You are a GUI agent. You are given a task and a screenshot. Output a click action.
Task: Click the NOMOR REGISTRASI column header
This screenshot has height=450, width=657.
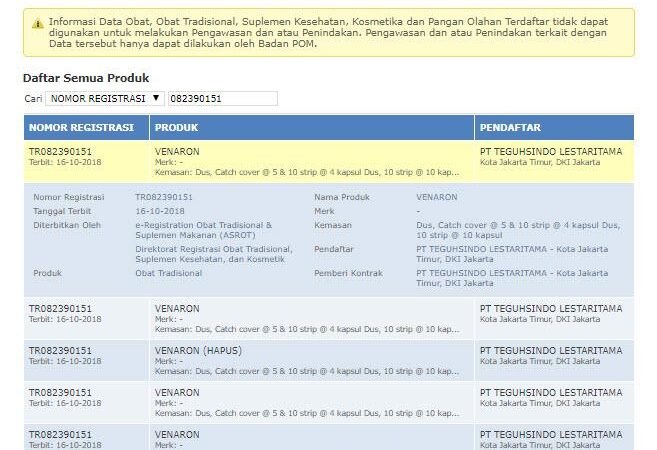(81, 128)
